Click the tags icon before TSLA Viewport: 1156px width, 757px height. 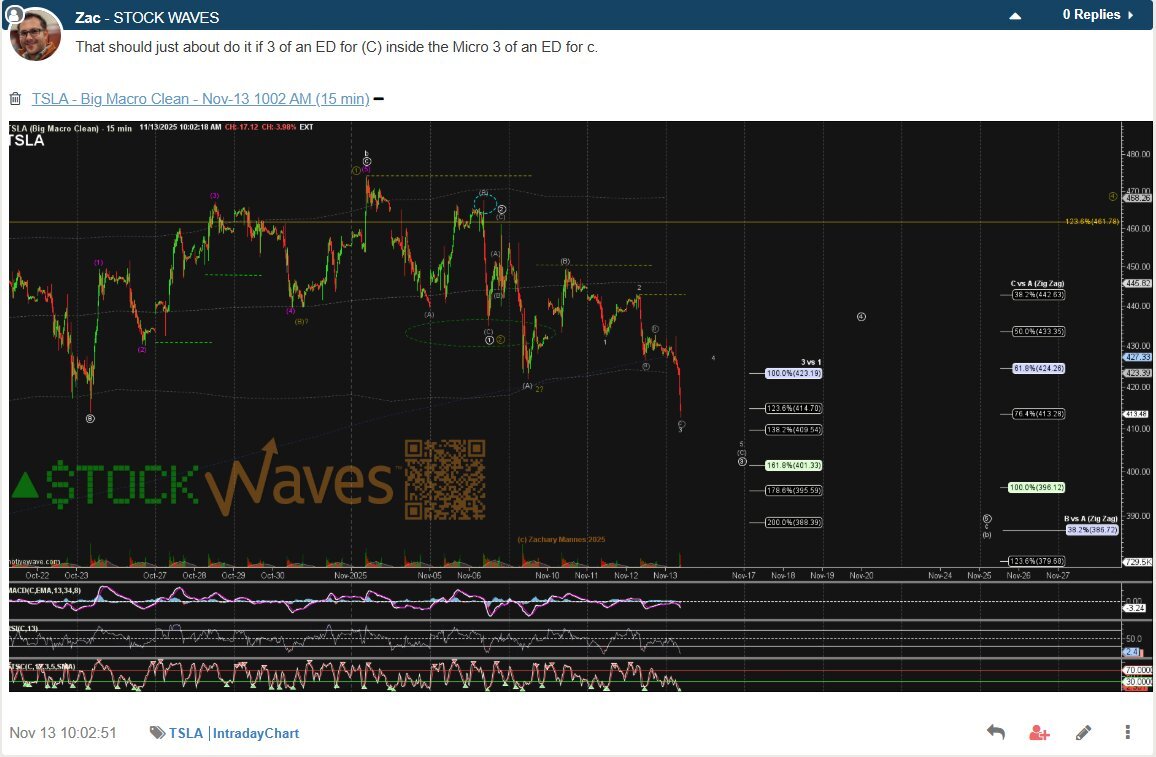(157, 733)
